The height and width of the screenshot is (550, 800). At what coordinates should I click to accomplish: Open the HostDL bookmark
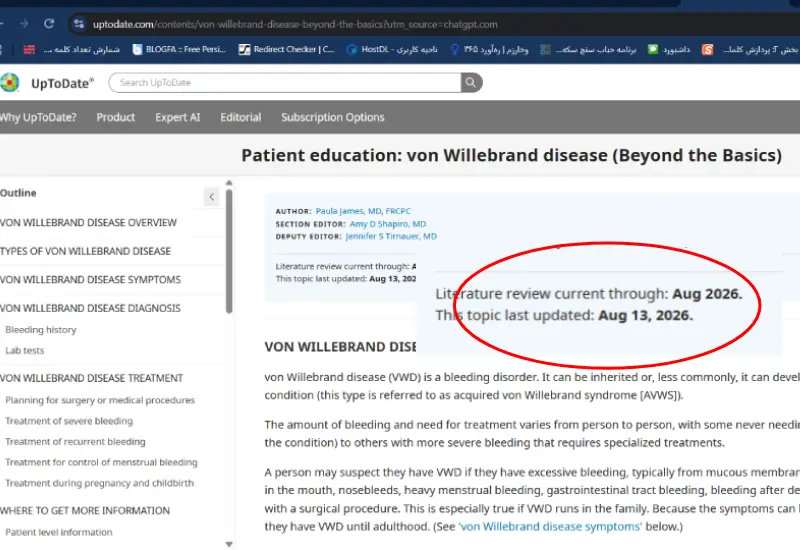tap(392, 49)
